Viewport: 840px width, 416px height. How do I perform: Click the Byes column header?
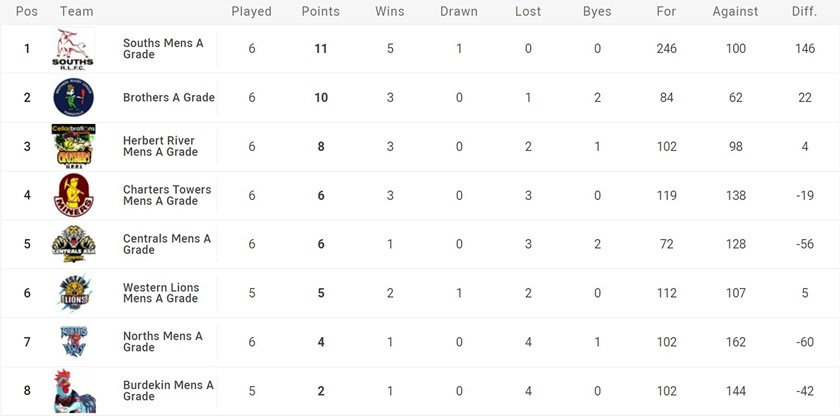pos(597,12)
